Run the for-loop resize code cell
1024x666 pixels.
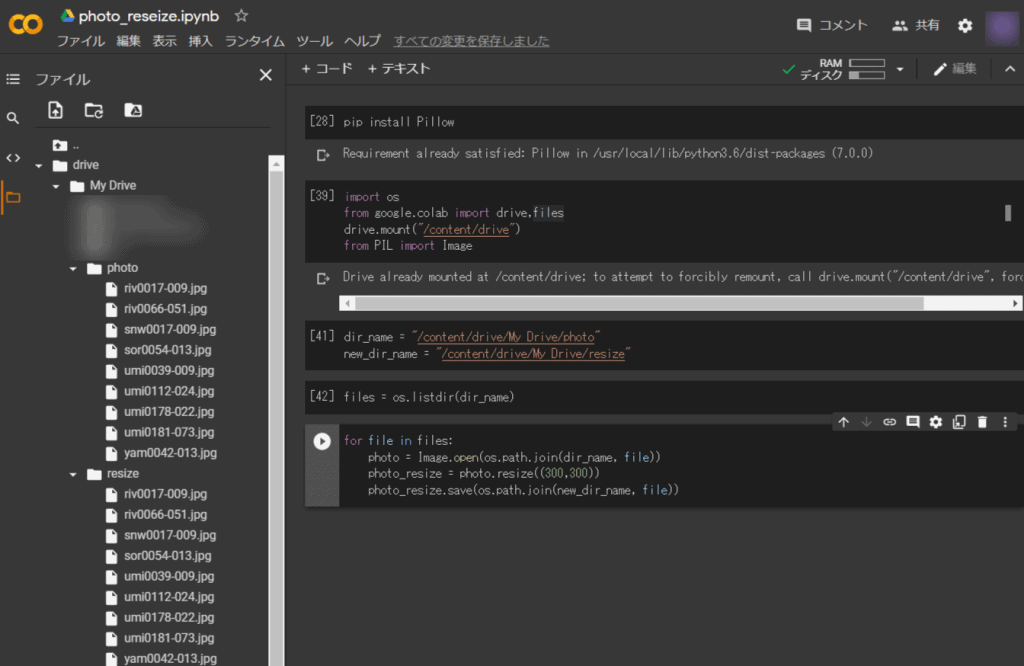(322, 441)
